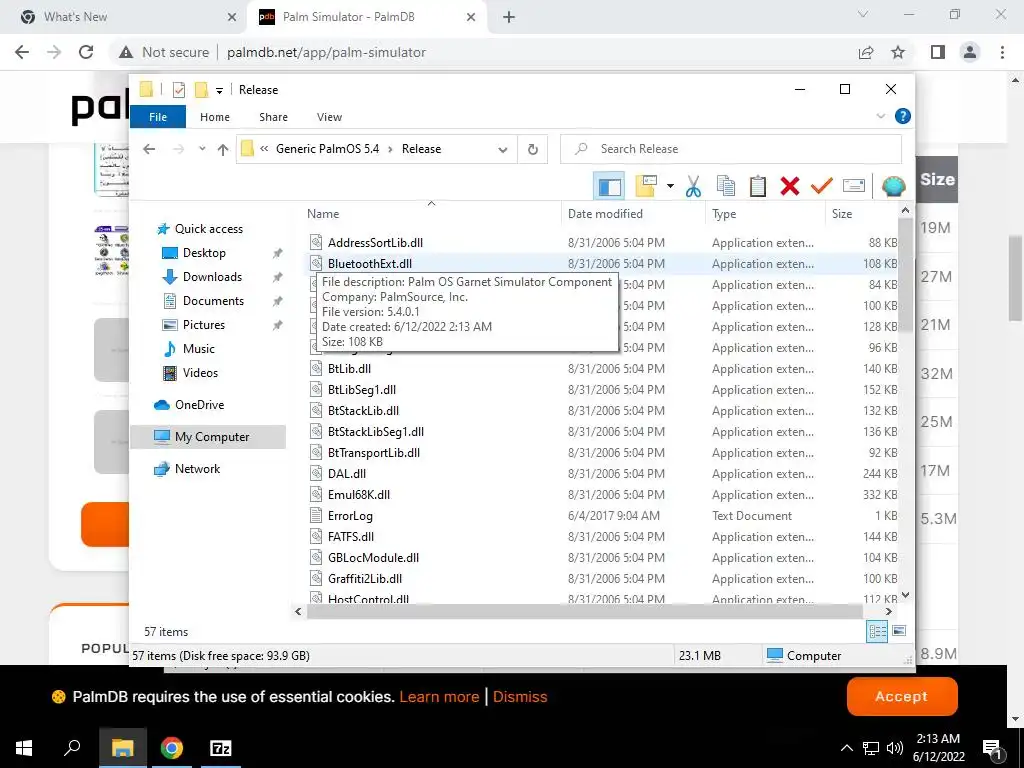Image resolution: width=1024 pixels, height=768 pixels.
Task: Sort by Date modified column header
Action: [633, 214]
